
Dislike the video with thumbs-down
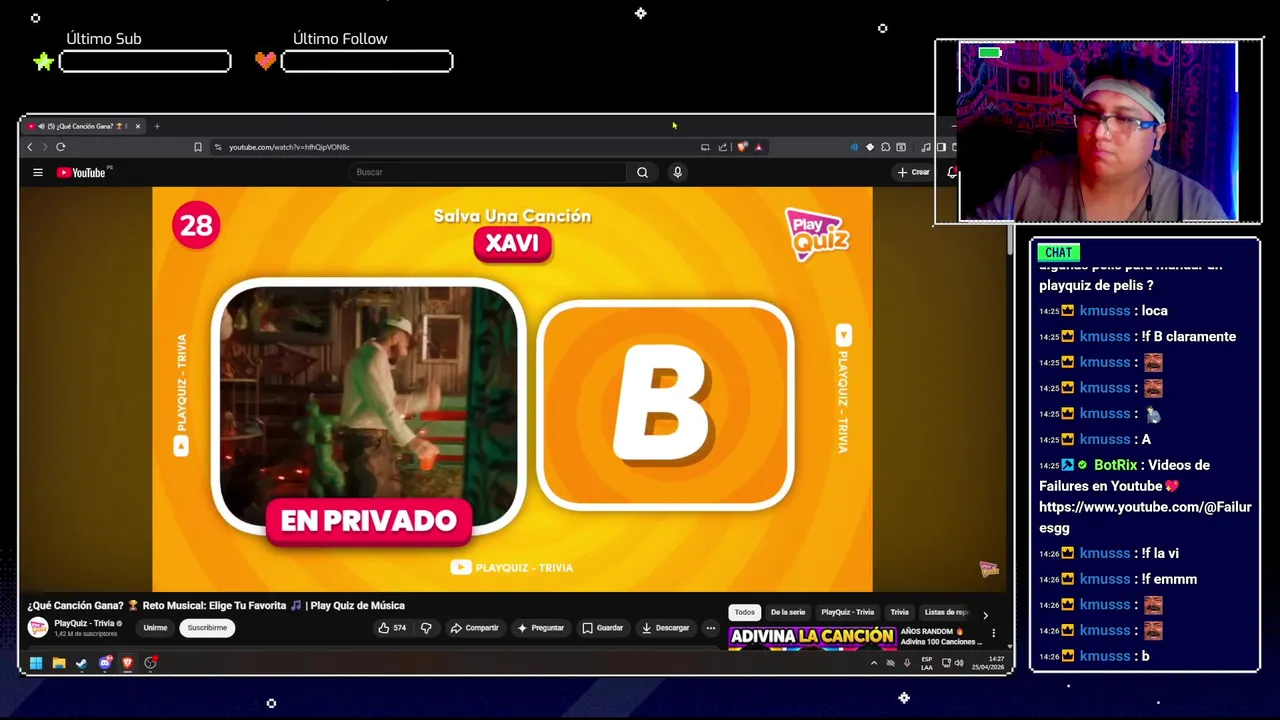(x=426, y=628)
